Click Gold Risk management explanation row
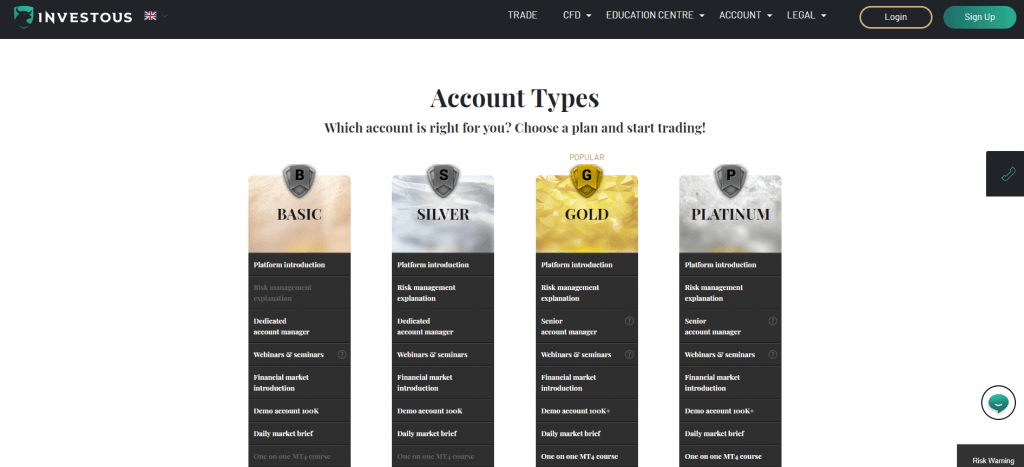 click(x=586, y=293)
